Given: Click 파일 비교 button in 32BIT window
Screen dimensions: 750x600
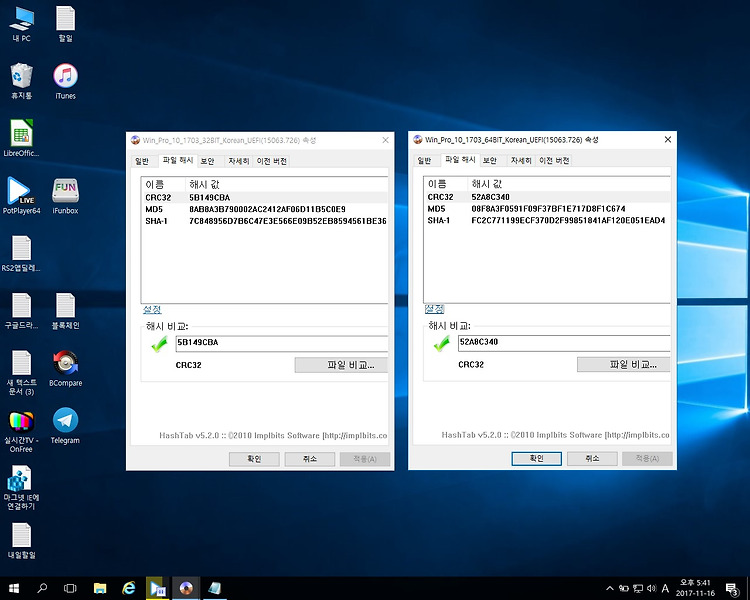Looking at the screenshot, I should (x=342, y=365).
